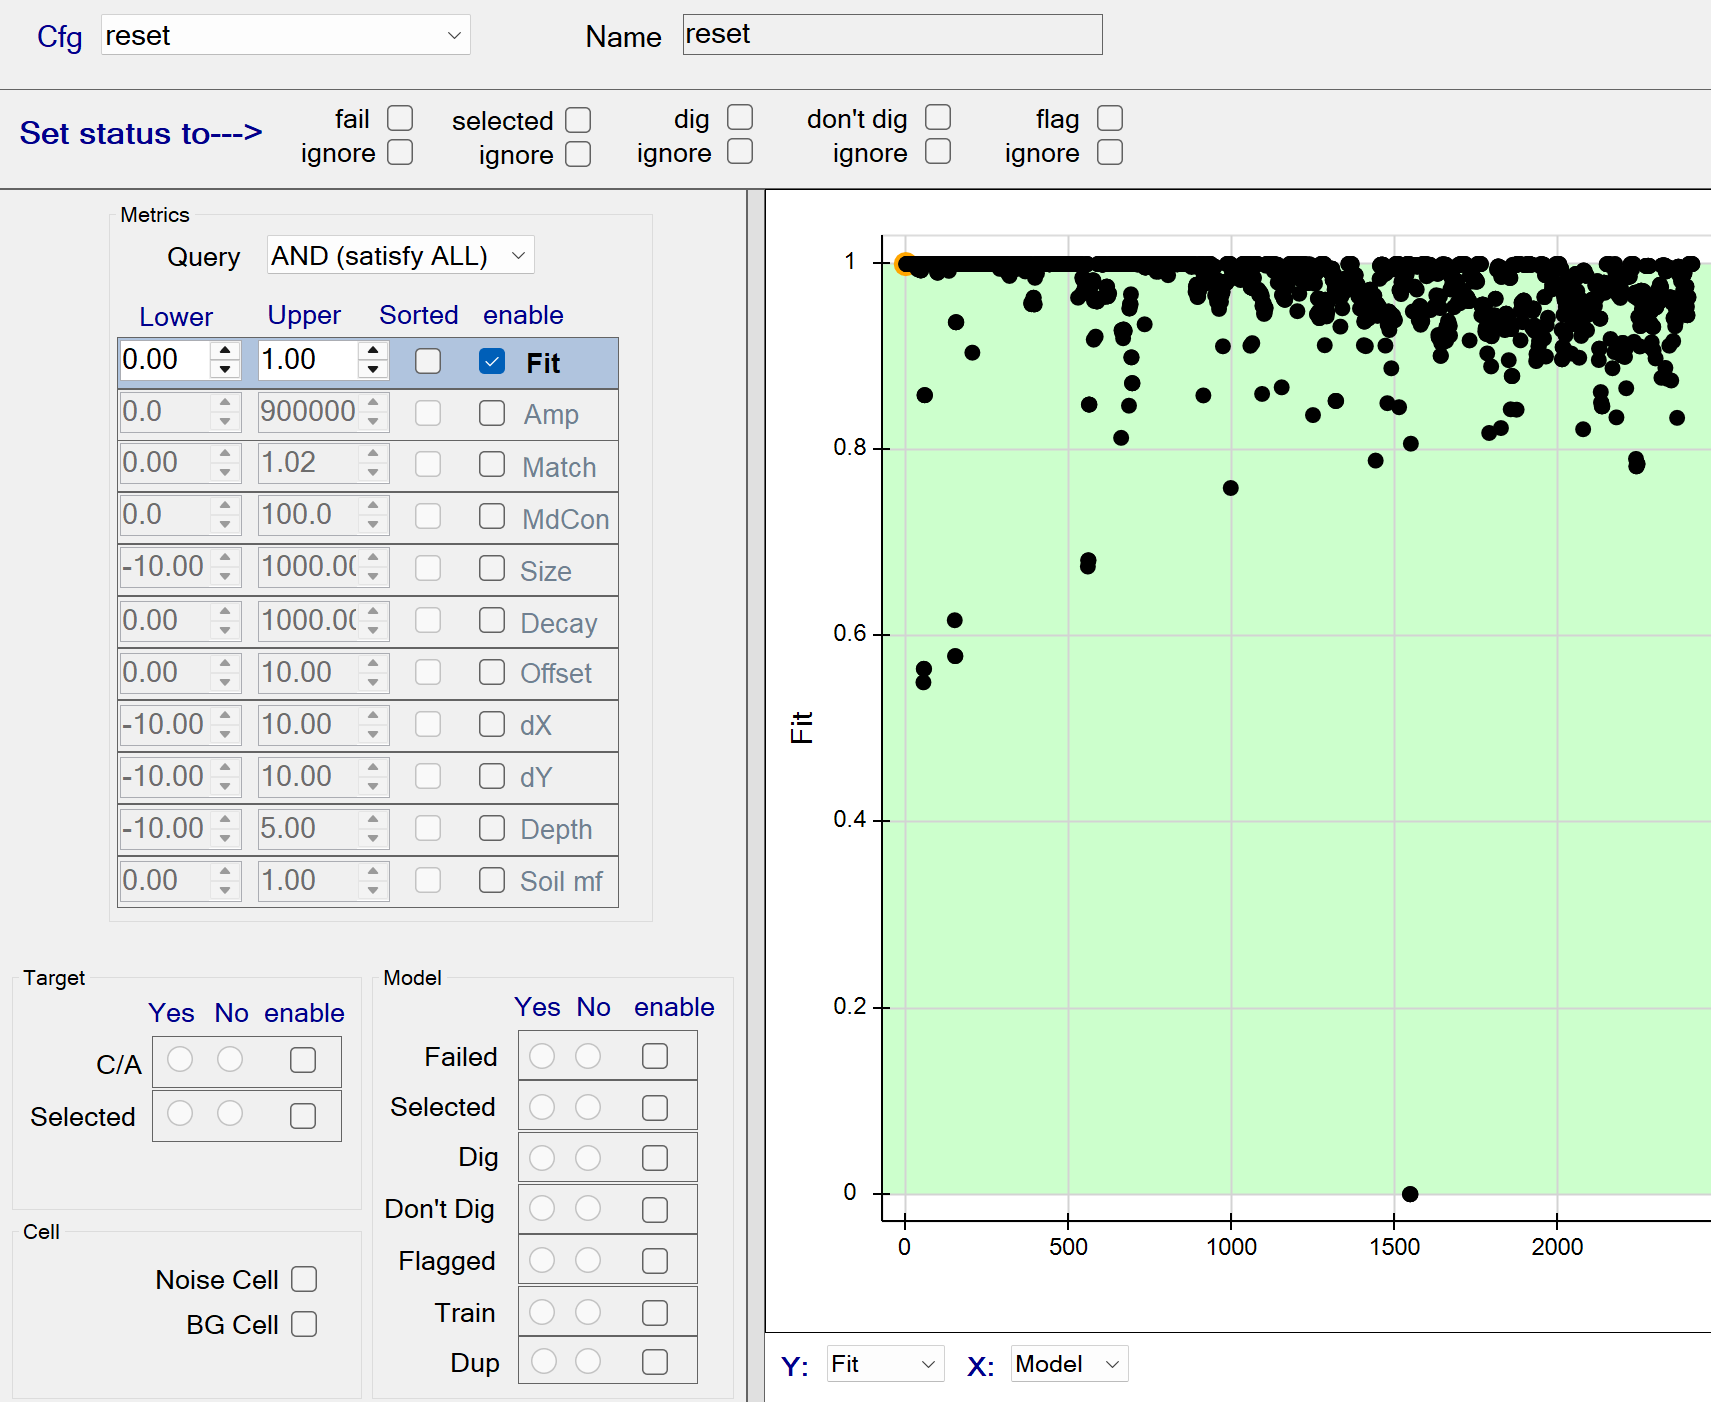Image resolution: width=1711 pixels, height=1402 pixels.
Task: Enable the Model Failed filter checkbox
Action: click(x=655, y=1056)
